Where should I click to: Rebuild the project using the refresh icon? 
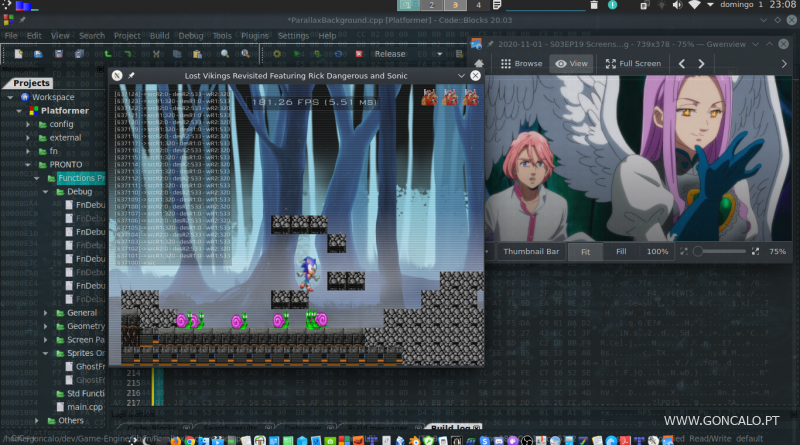338,54
